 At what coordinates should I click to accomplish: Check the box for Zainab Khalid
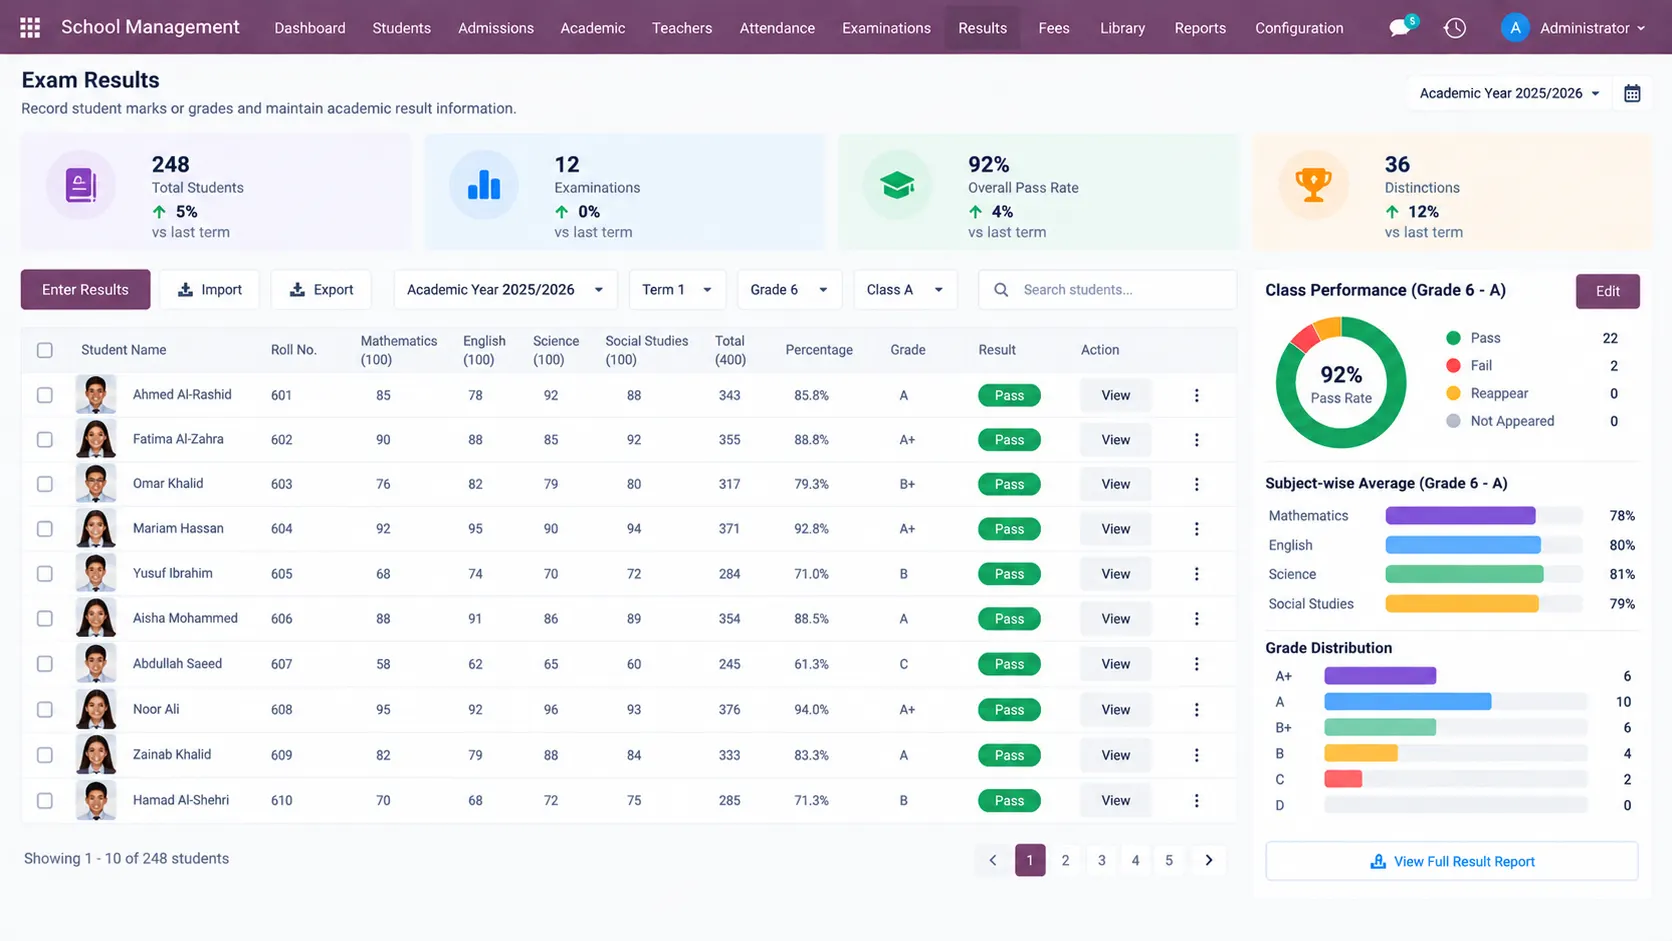(45, 755)
